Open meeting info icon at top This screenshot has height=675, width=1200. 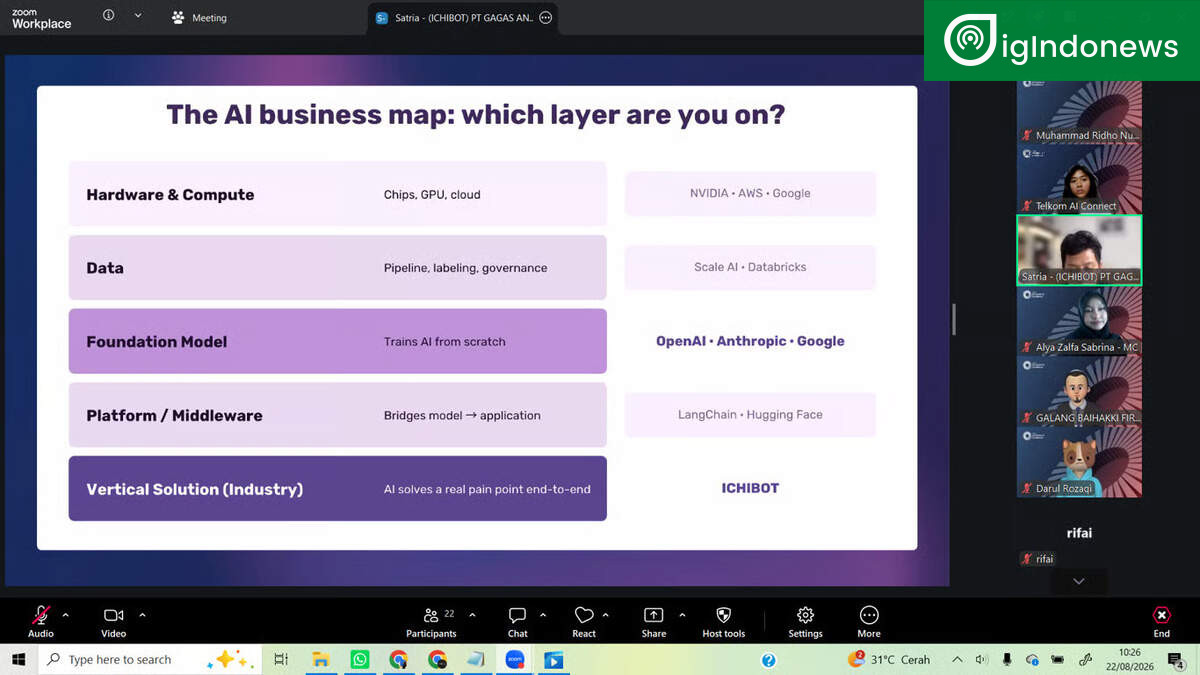(109, 16)
